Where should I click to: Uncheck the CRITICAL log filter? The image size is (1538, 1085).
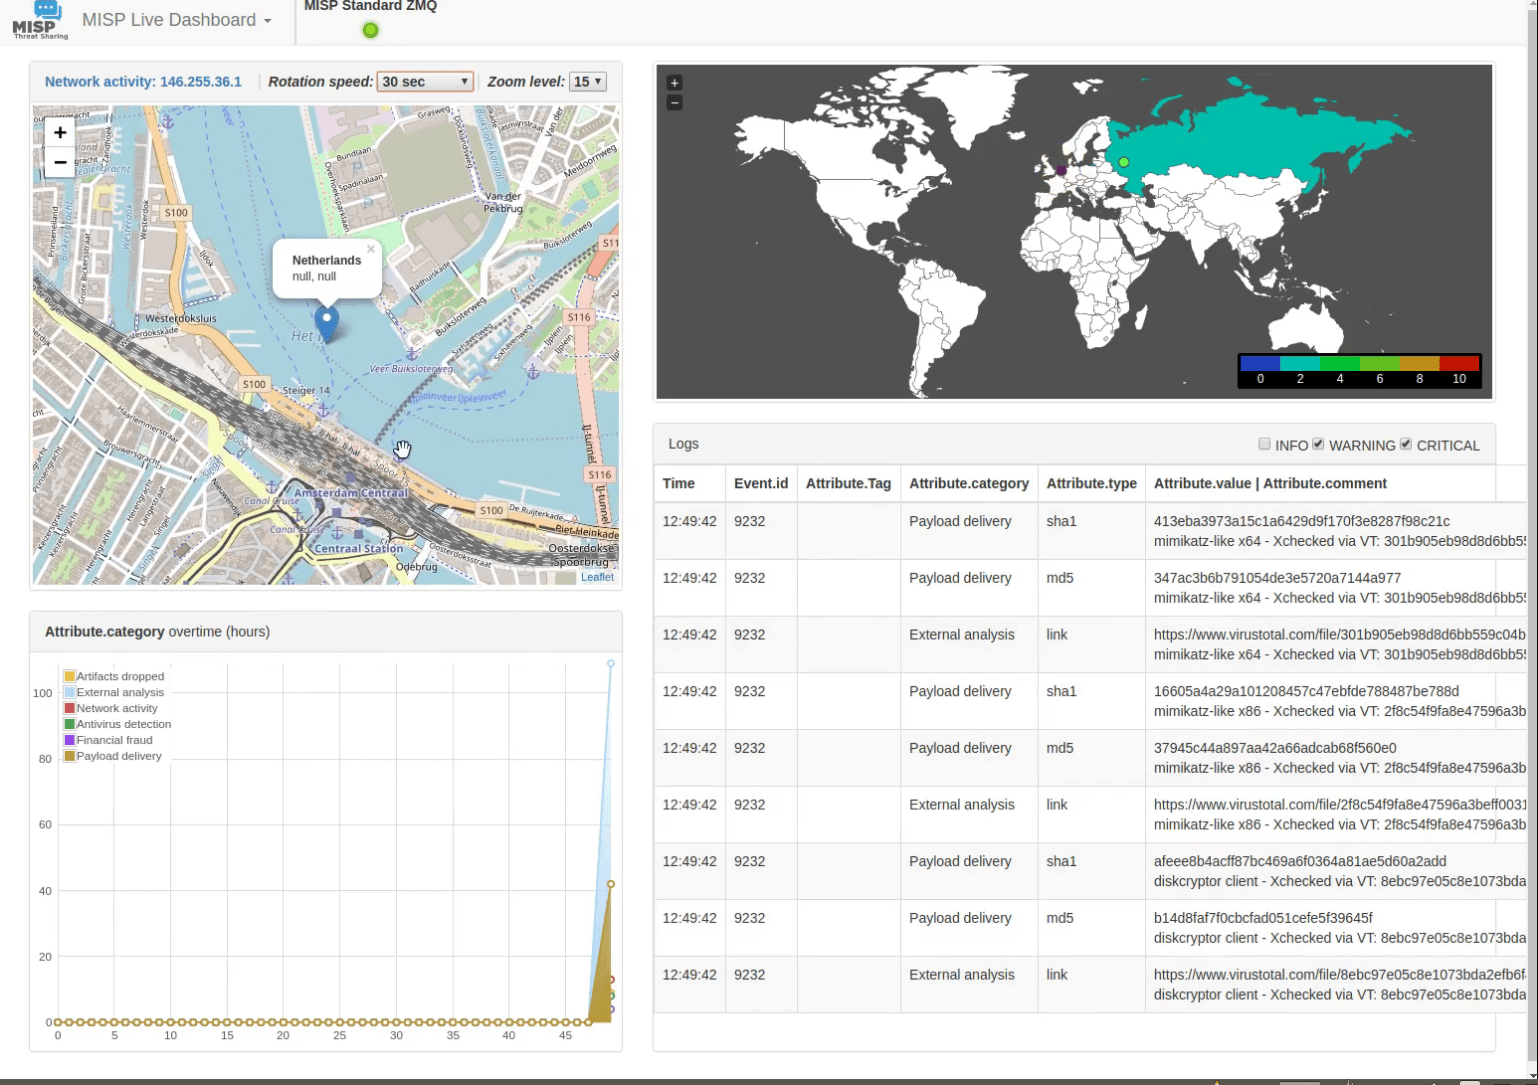click(x=1406, y=443)
